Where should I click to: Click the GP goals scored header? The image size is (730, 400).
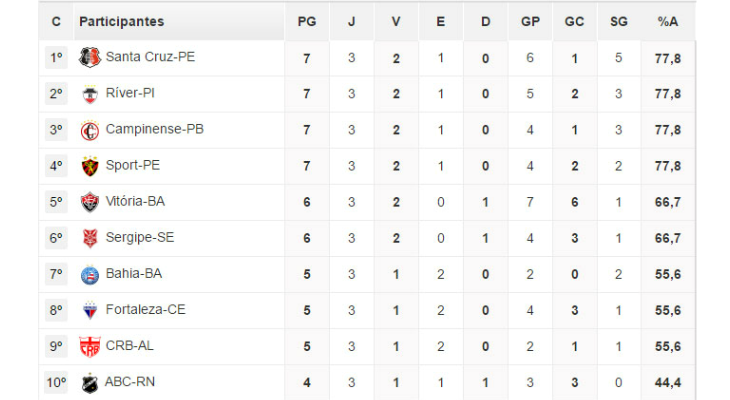point(530,21)
